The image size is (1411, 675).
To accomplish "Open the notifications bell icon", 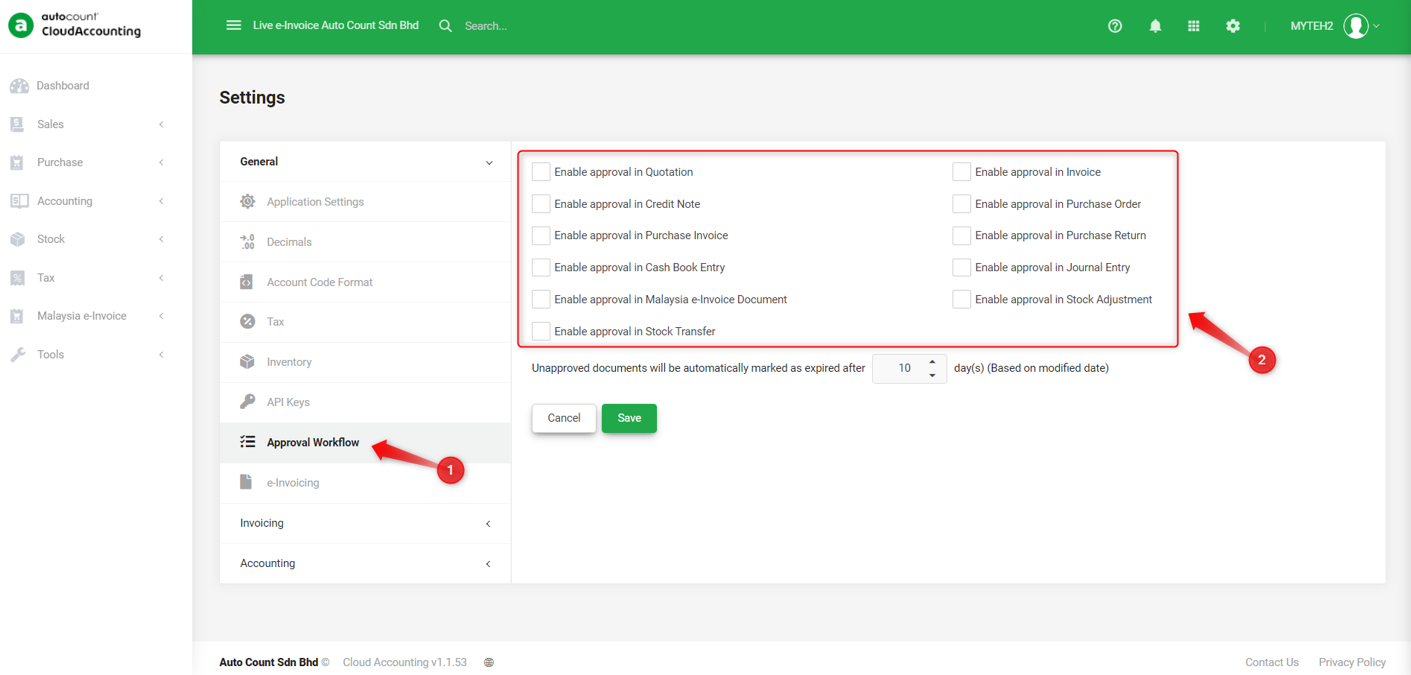I will pyautogui.click(x=1155, y=26).
